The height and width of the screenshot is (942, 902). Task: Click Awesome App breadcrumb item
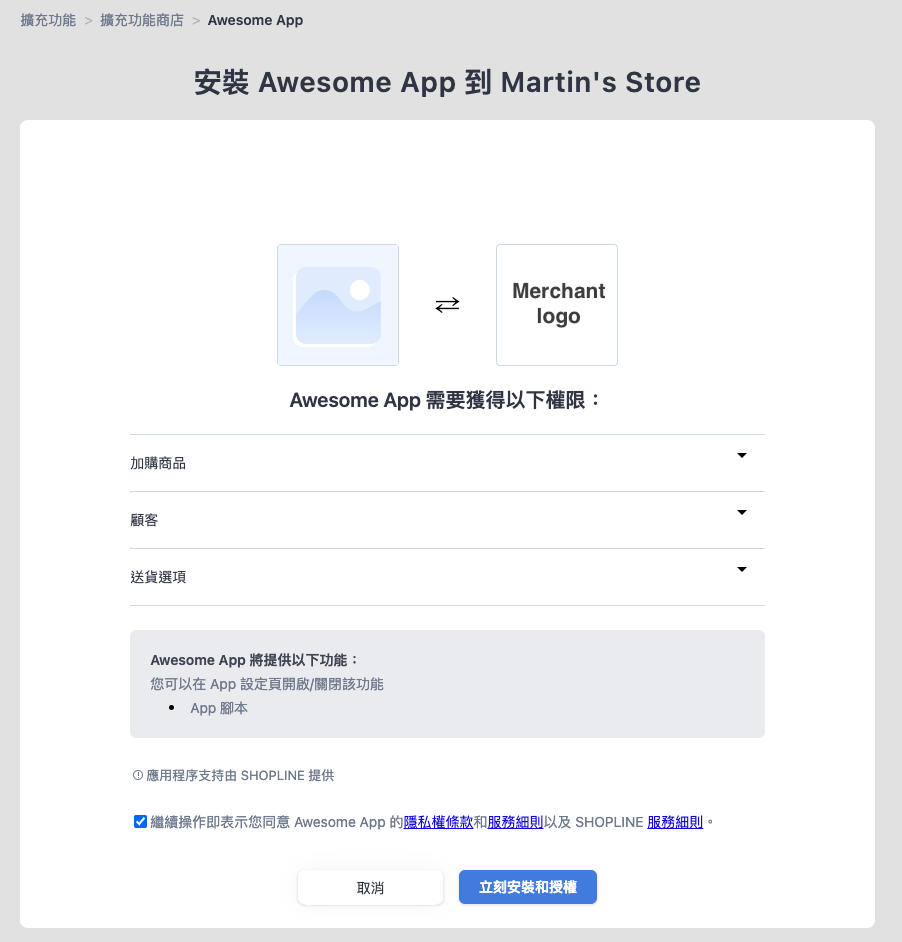[255, 20]
